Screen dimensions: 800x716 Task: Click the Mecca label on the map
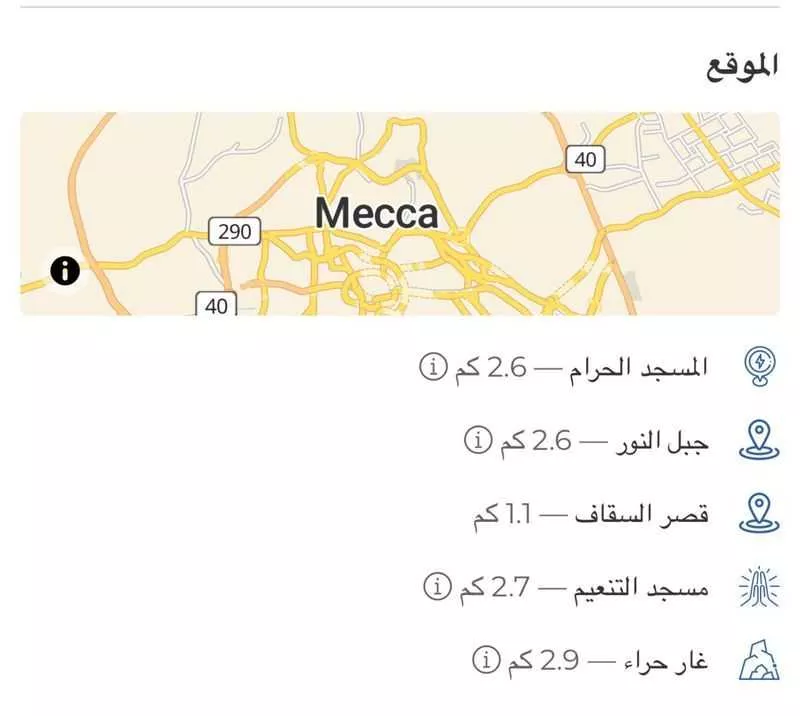[377, 212]
